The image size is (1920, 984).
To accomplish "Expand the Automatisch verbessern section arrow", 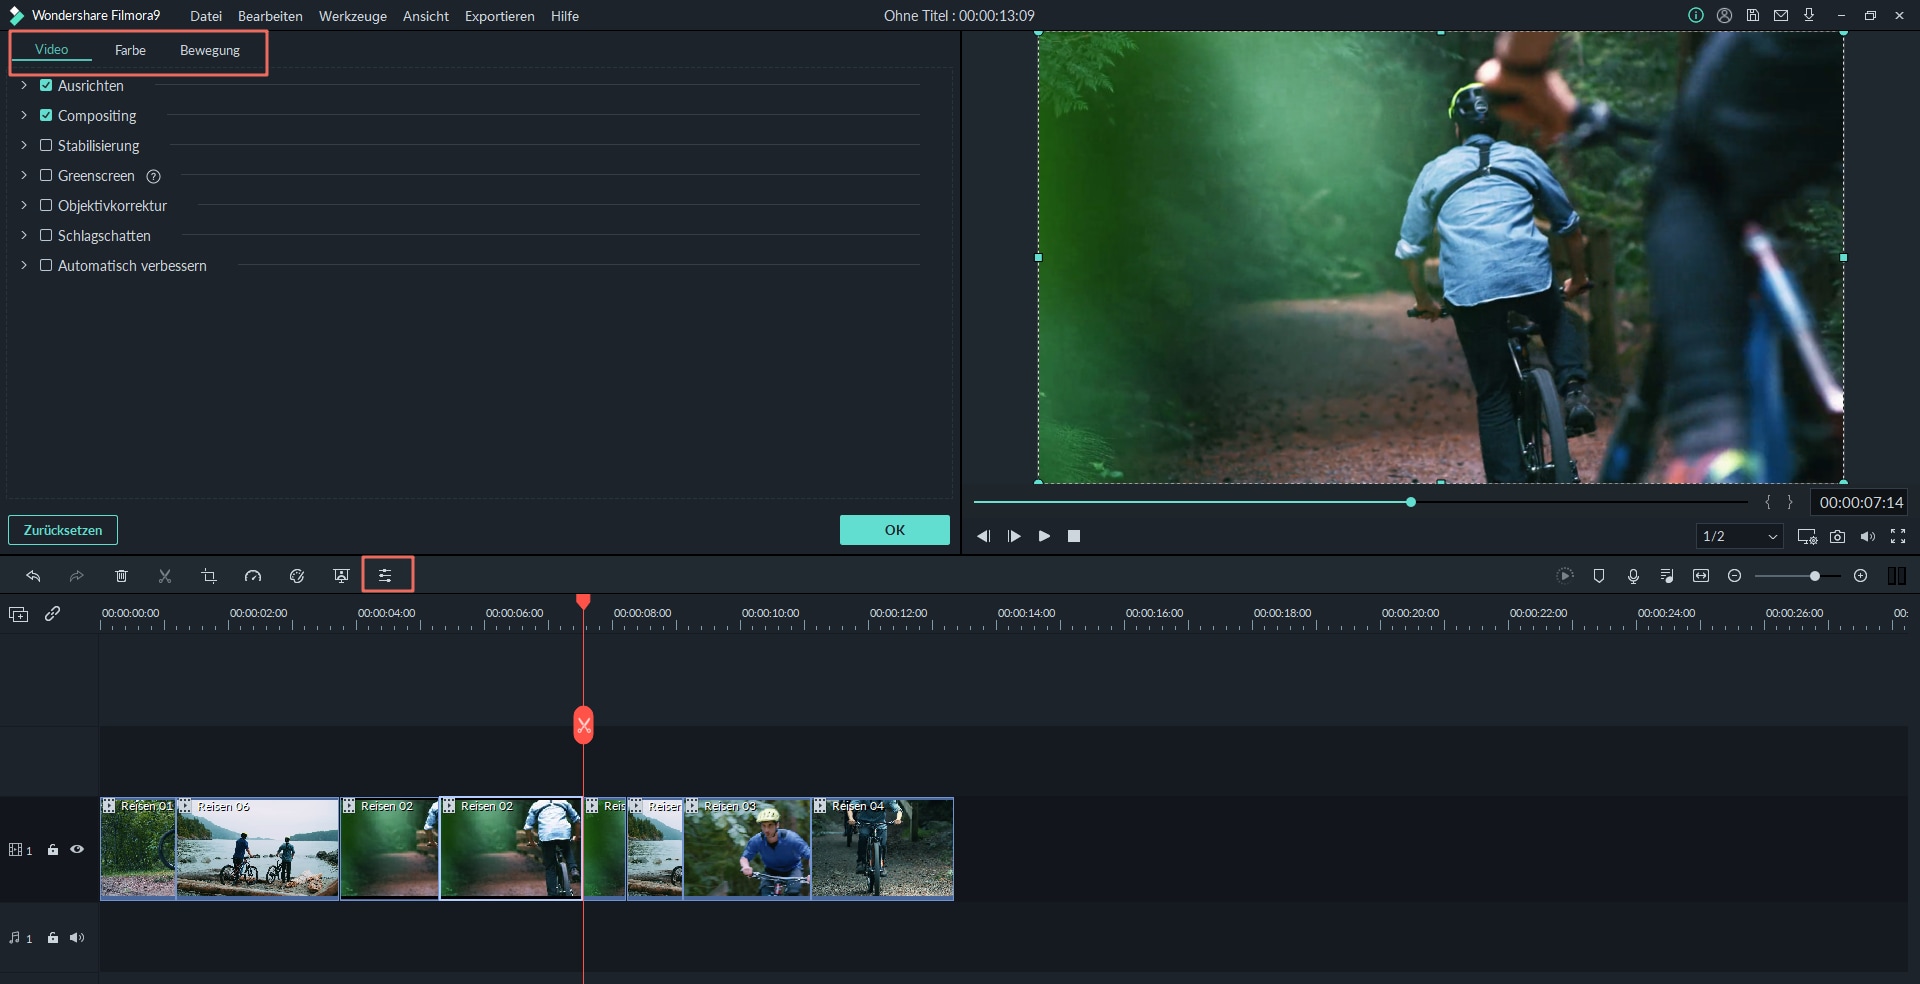I will (x=24, y=266).
